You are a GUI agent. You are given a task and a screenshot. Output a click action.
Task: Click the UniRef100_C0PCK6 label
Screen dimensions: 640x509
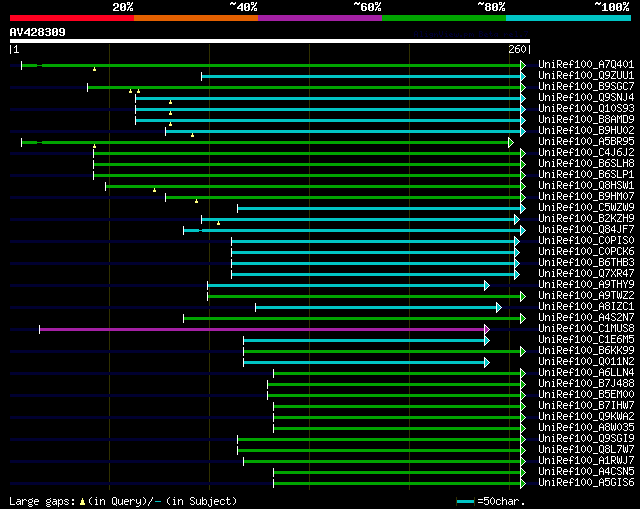[x=586, y=251]
